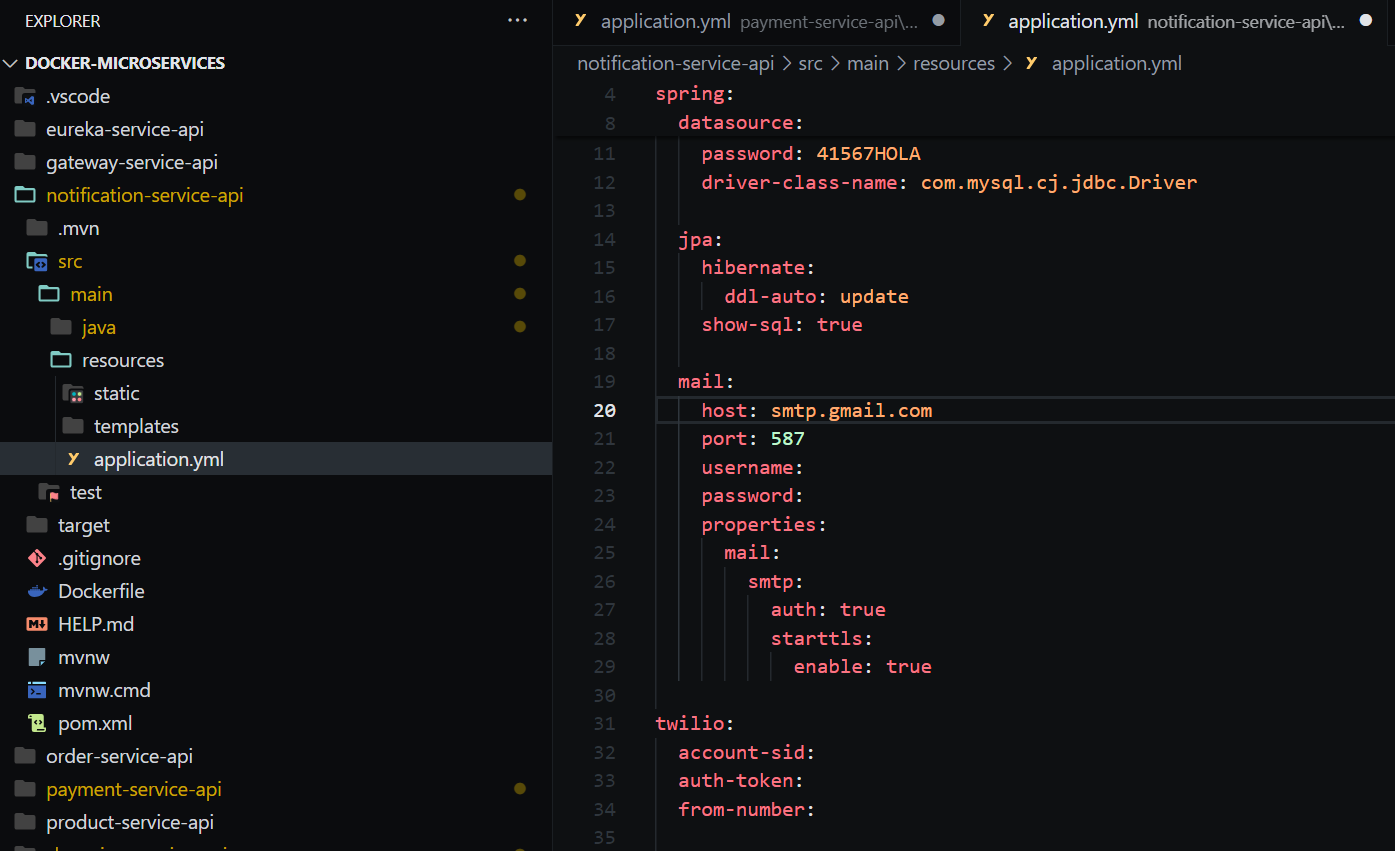Collapse the src folder
This screenshot has width=1395, height=851.
tap(70, 261)
